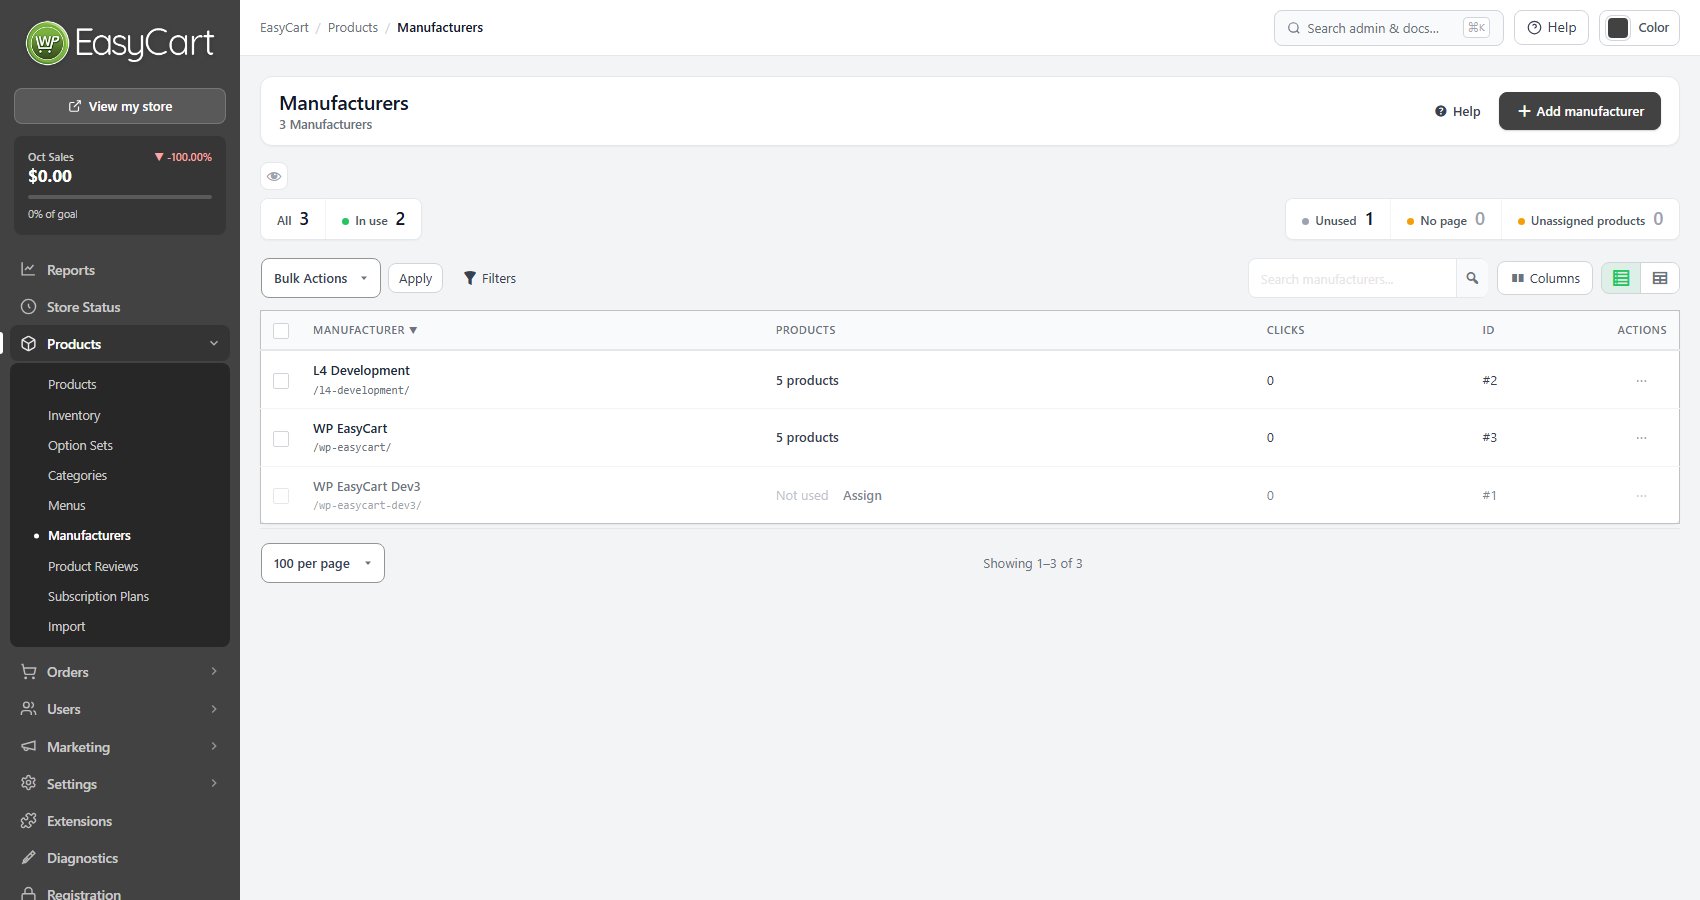Open actions menu for WP EasyCart Dev3 row

1641,495
